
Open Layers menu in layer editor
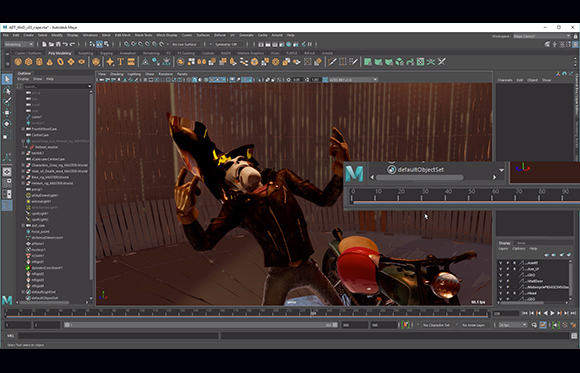point(503,249)
